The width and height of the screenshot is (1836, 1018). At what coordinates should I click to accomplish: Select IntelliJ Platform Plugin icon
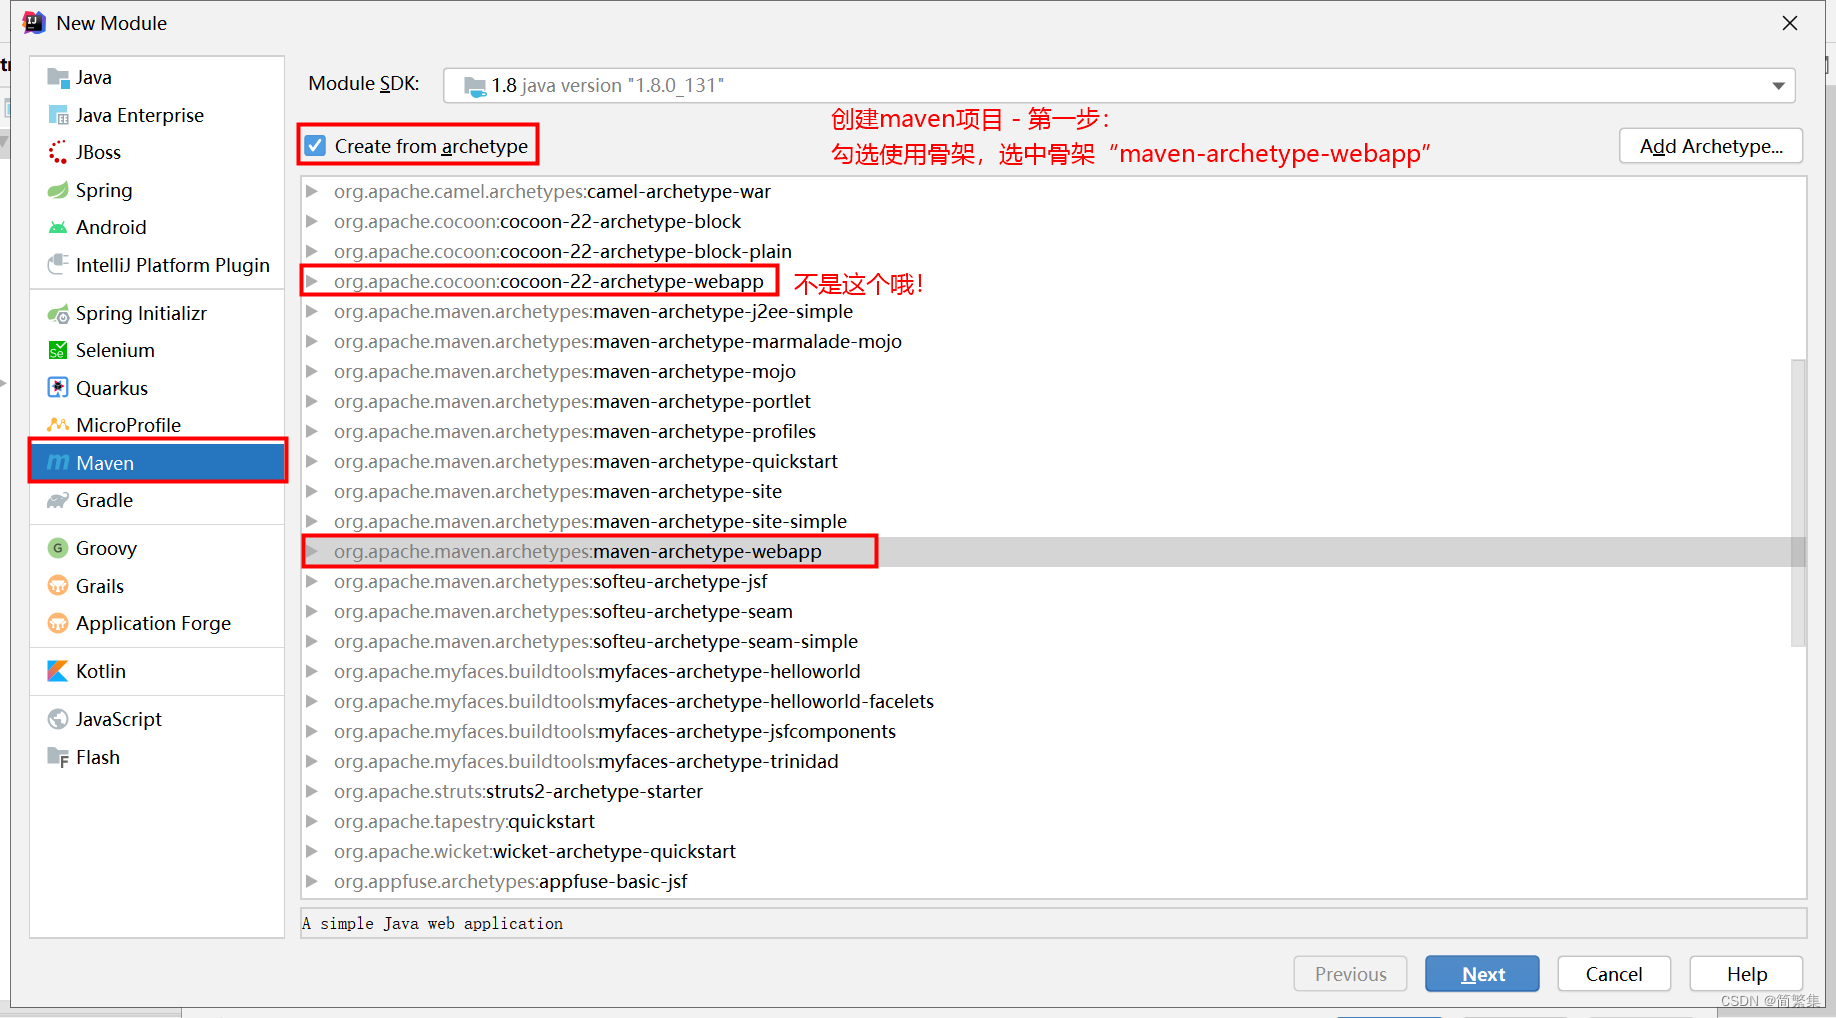pyautogui.click(x=58, y=265)
